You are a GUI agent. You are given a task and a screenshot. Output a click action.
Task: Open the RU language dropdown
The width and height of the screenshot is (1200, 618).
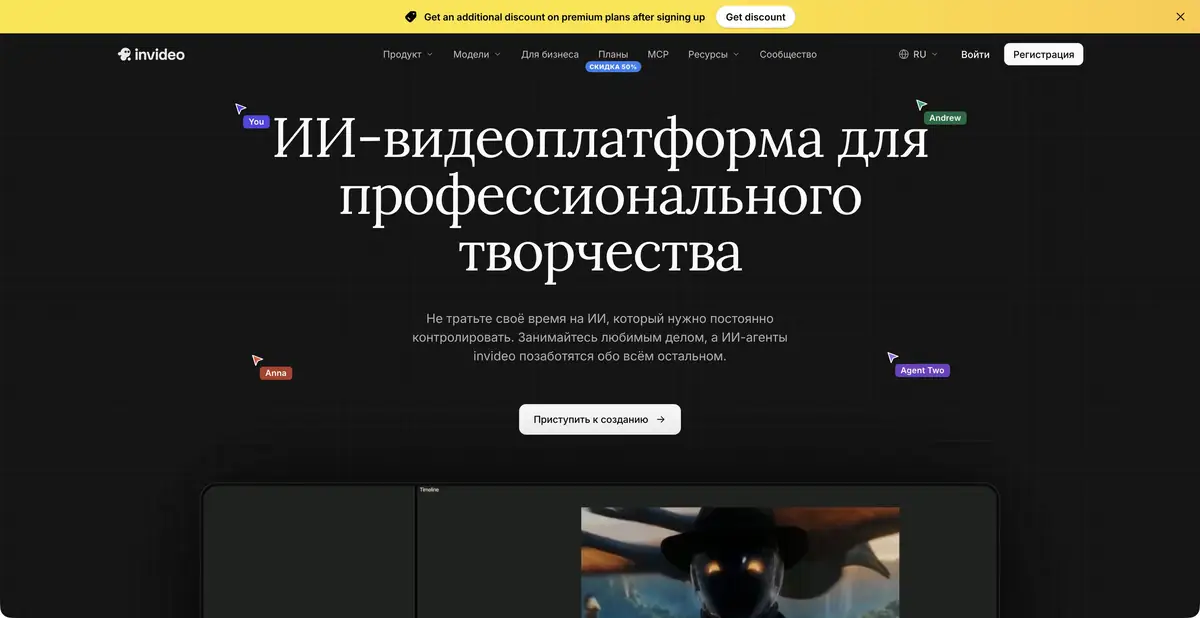click(918, 54)
